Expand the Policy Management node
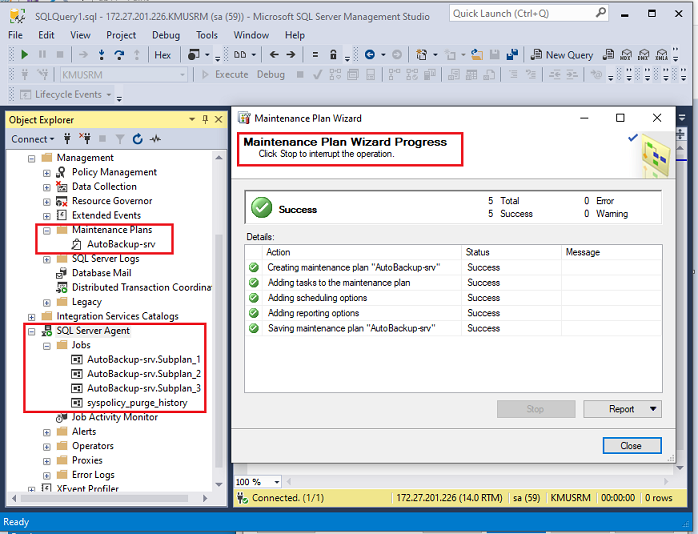Image resolution: width=698 pixels, height=534 pixels. point(46,172)
